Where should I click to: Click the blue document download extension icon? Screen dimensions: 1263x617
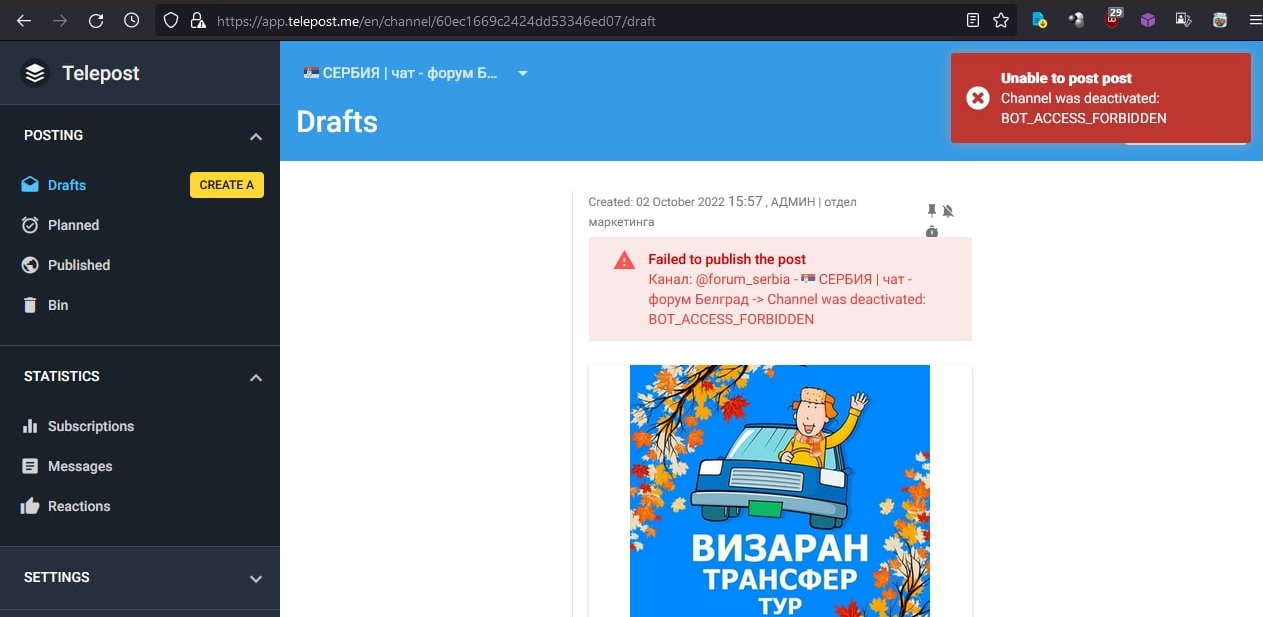pos(1040,20)
